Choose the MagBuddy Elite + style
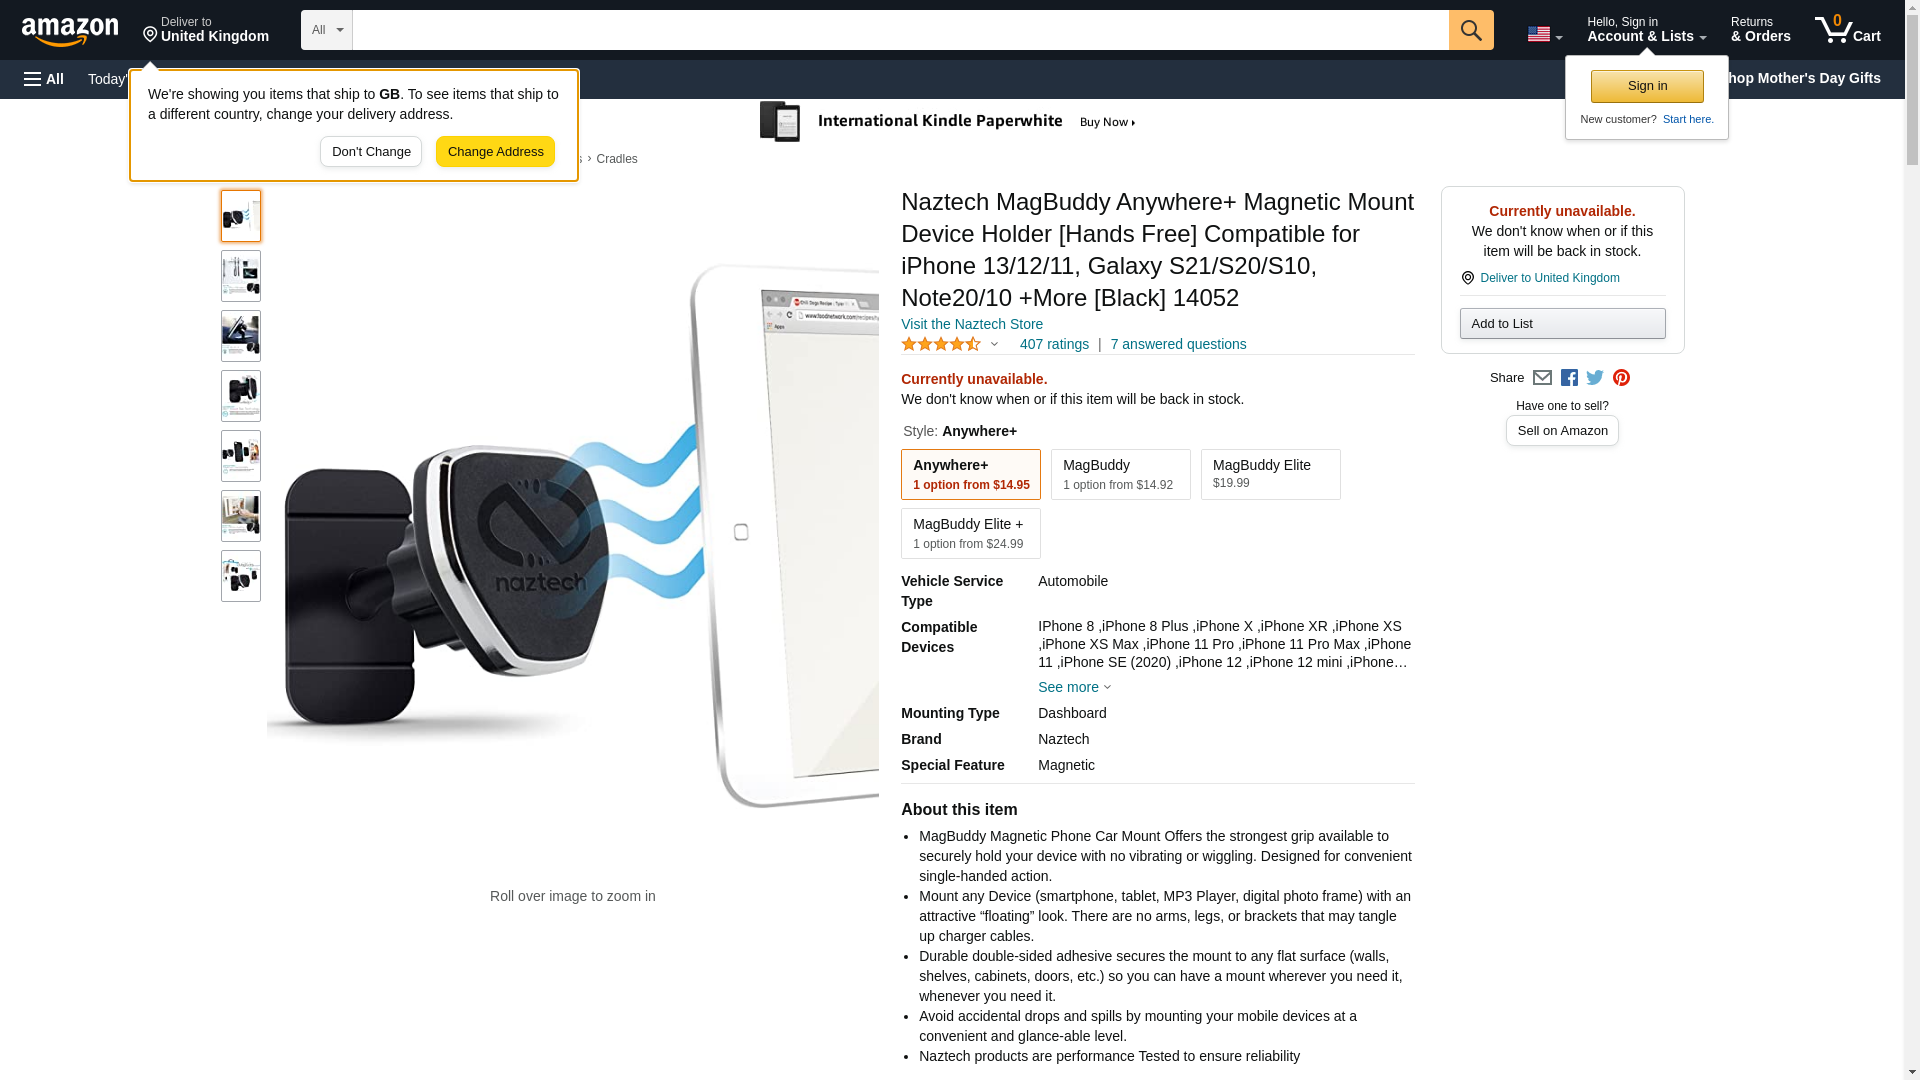The height and width of the screenshot is (1080, 1920). tap(970, 533)
